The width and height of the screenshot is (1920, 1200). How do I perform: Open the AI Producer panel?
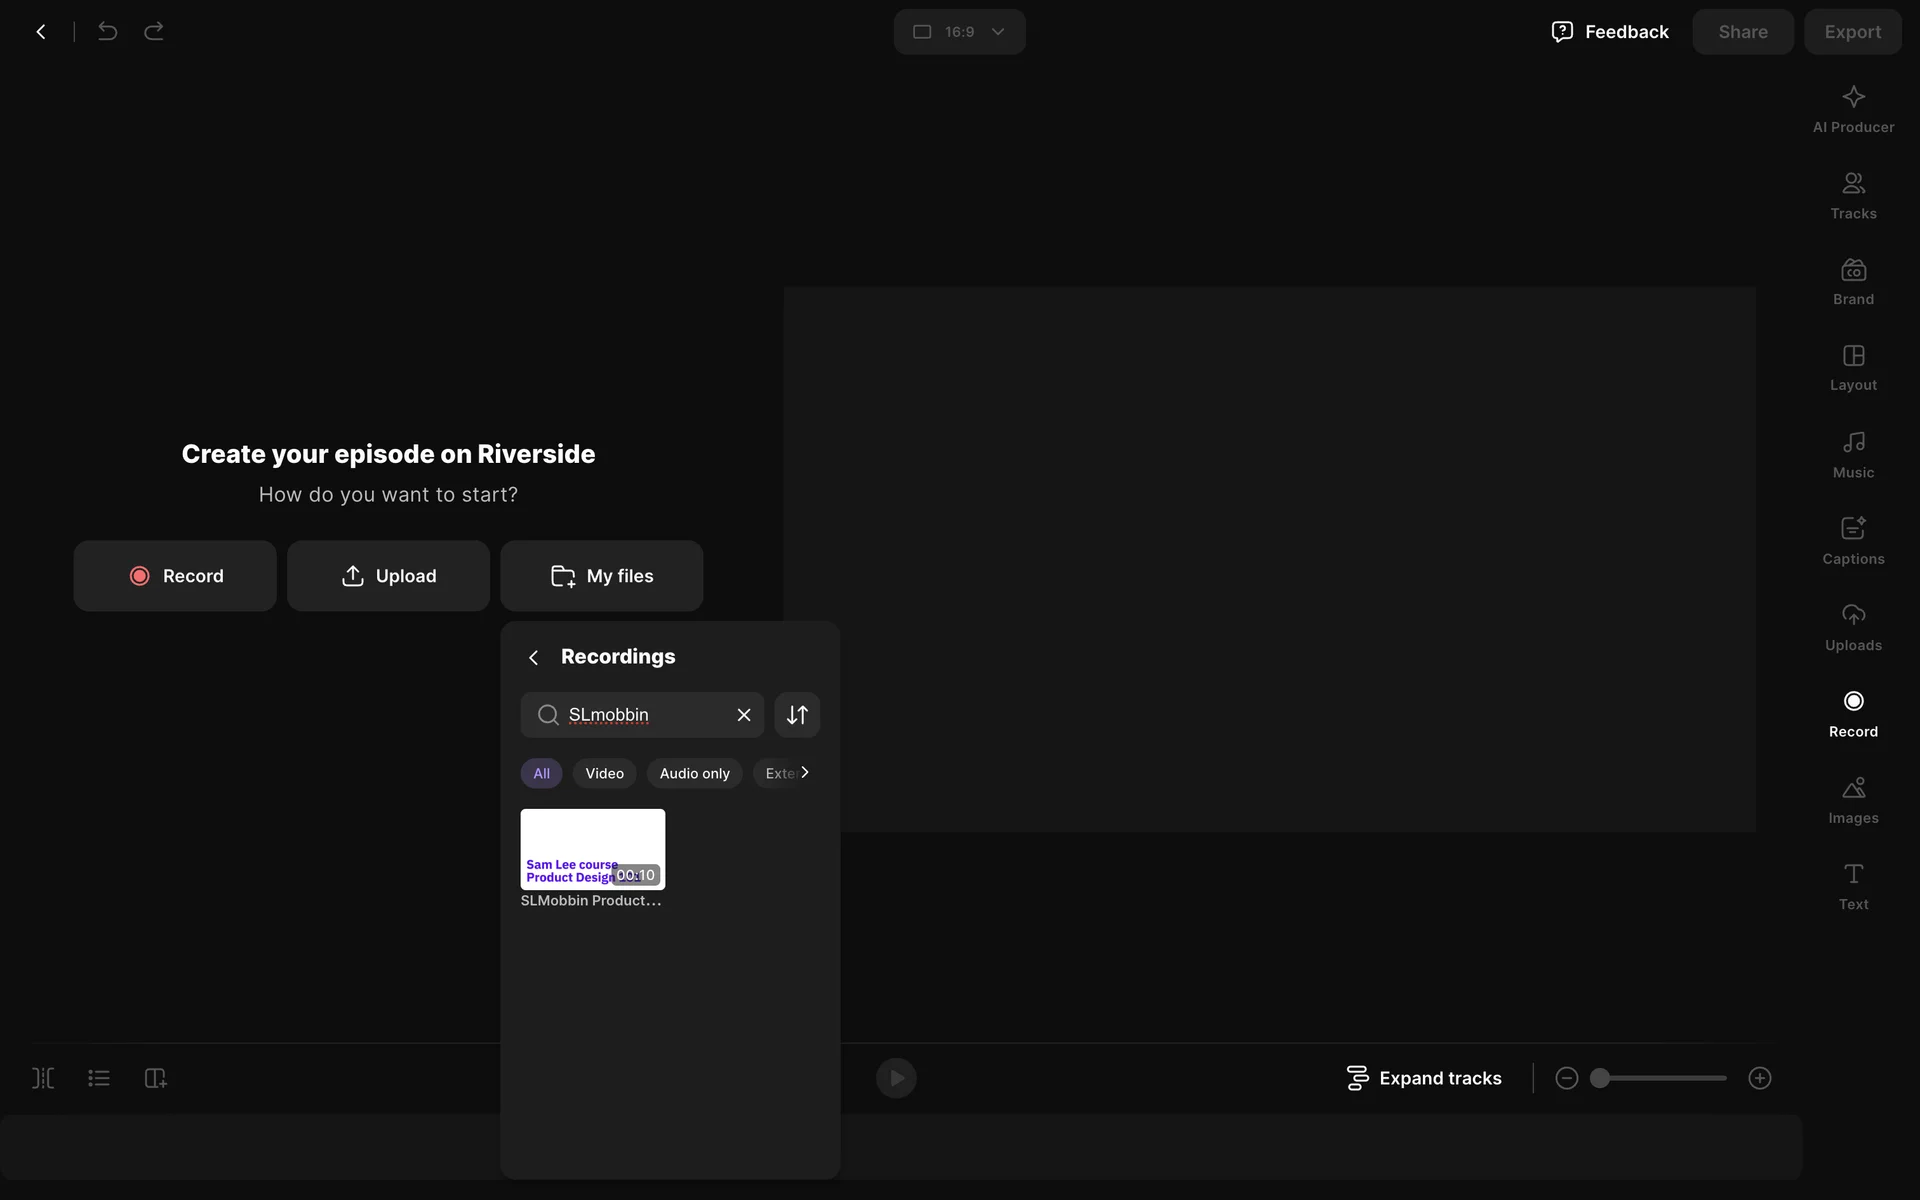pos(1853,109)
